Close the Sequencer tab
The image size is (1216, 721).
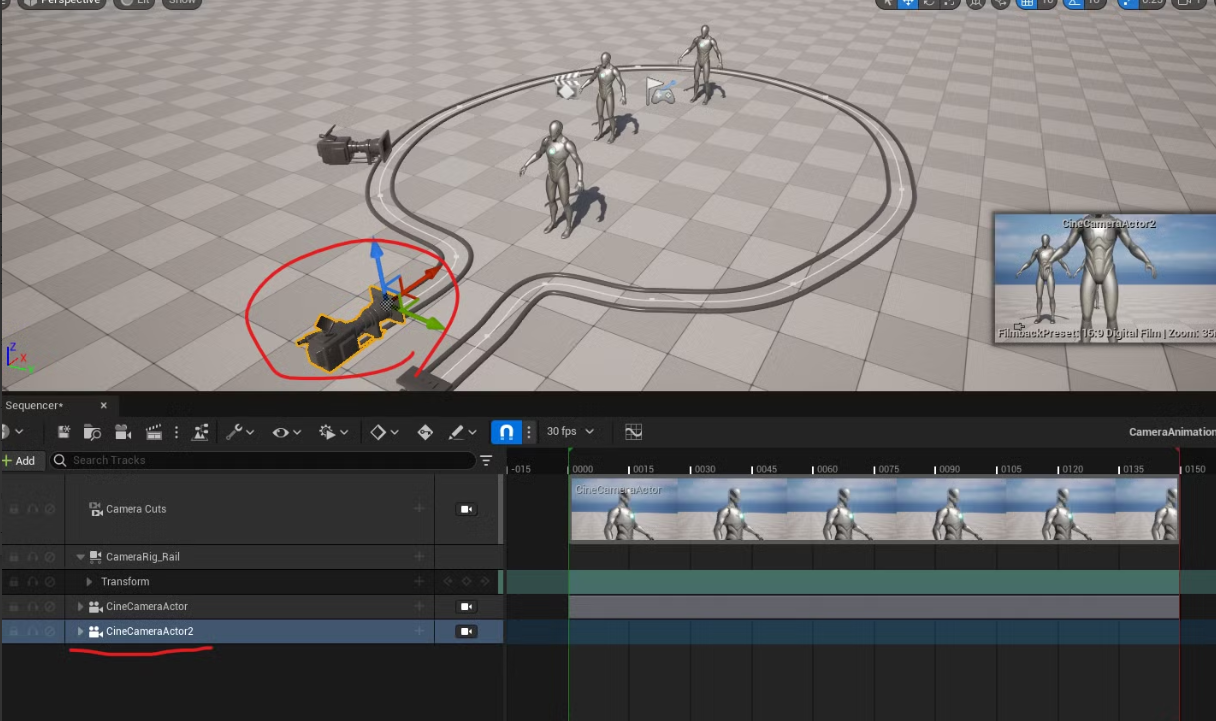tap(104, 405)
